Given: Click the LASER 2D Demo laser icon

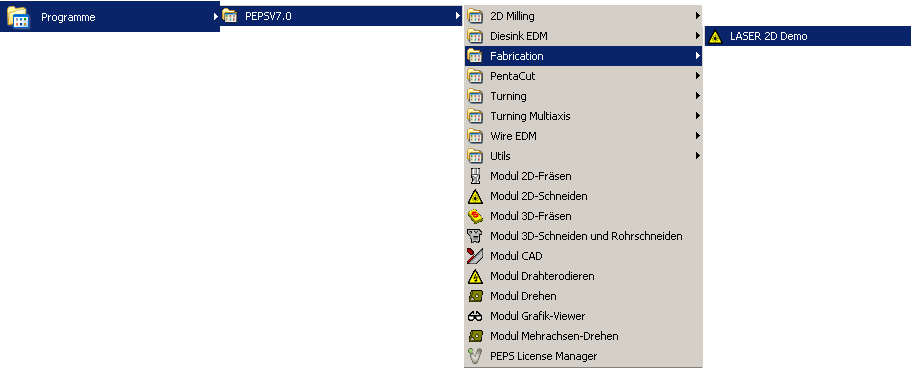Looking at the screenshot, I should pyautogui.click(x=716, y=36).
